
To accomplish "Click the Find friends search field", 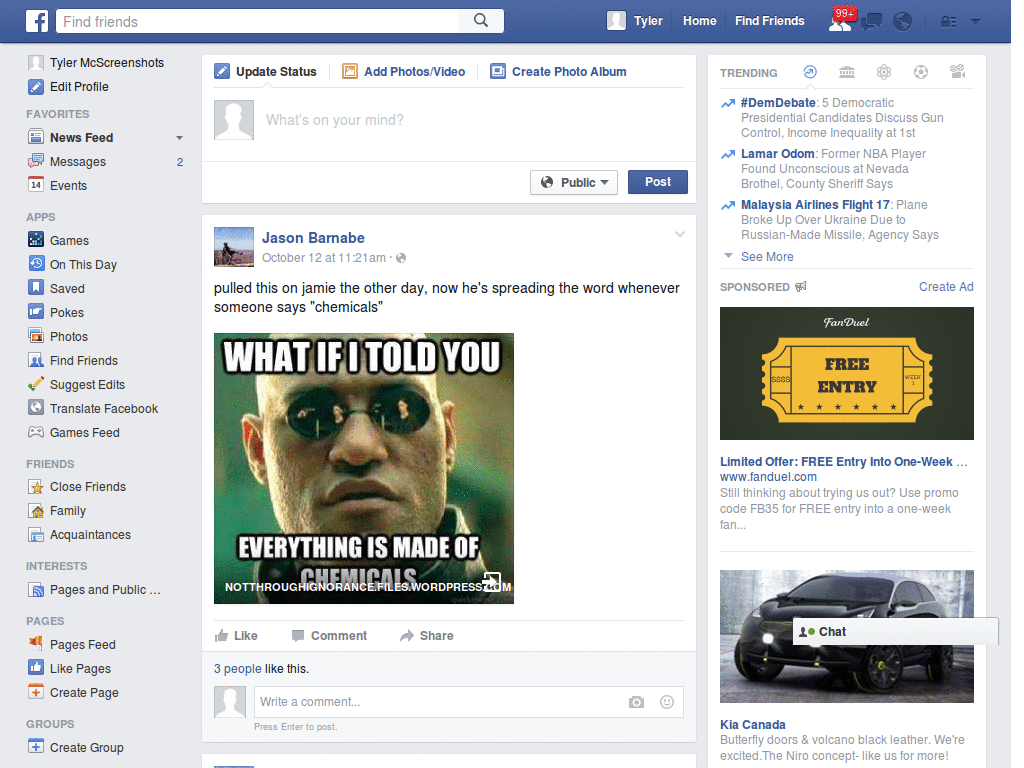I will [257, 21].
